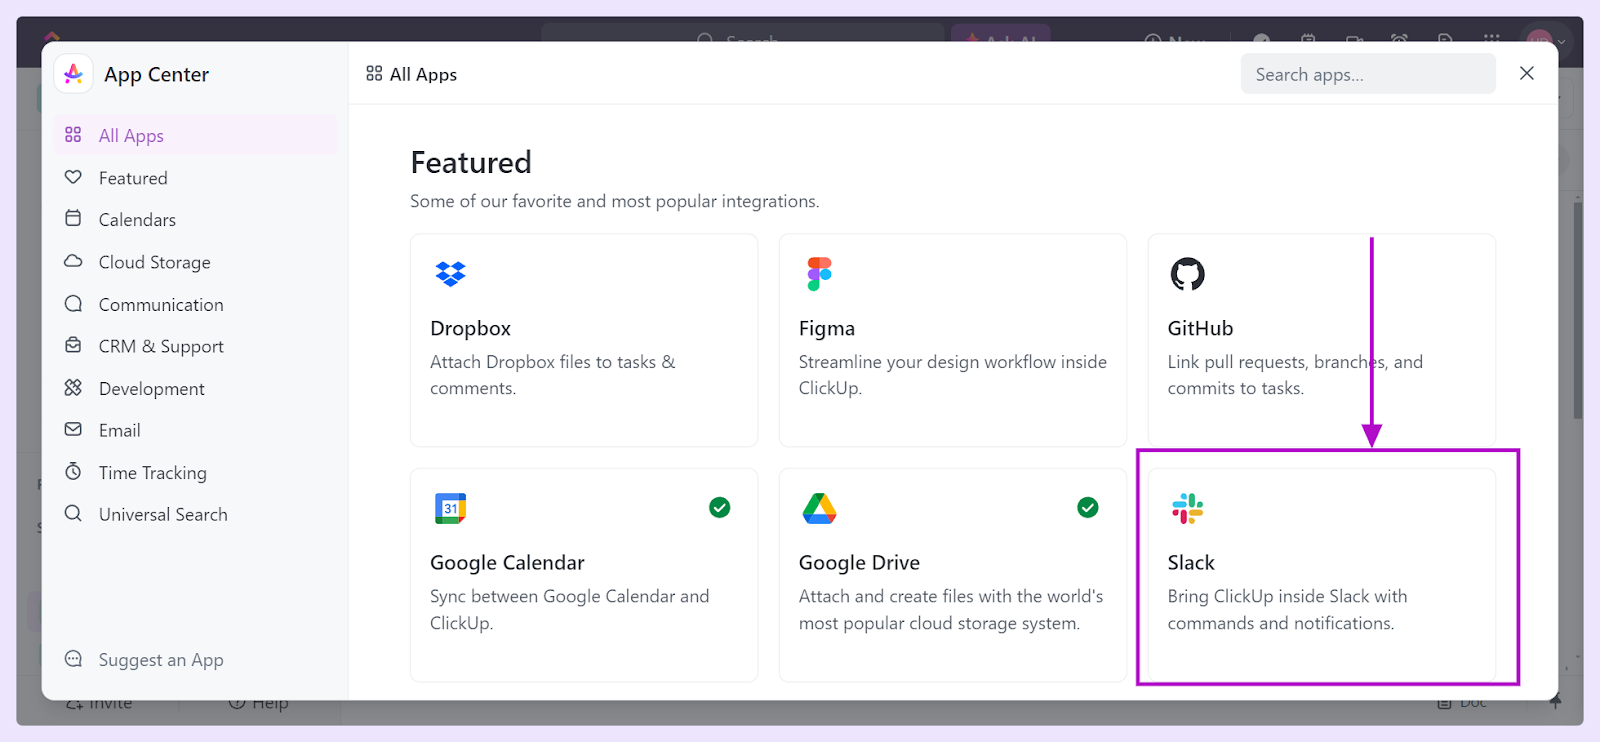1600x742 pixels.
Task: Open the CRM & Support category
Action: pos(196,346)
